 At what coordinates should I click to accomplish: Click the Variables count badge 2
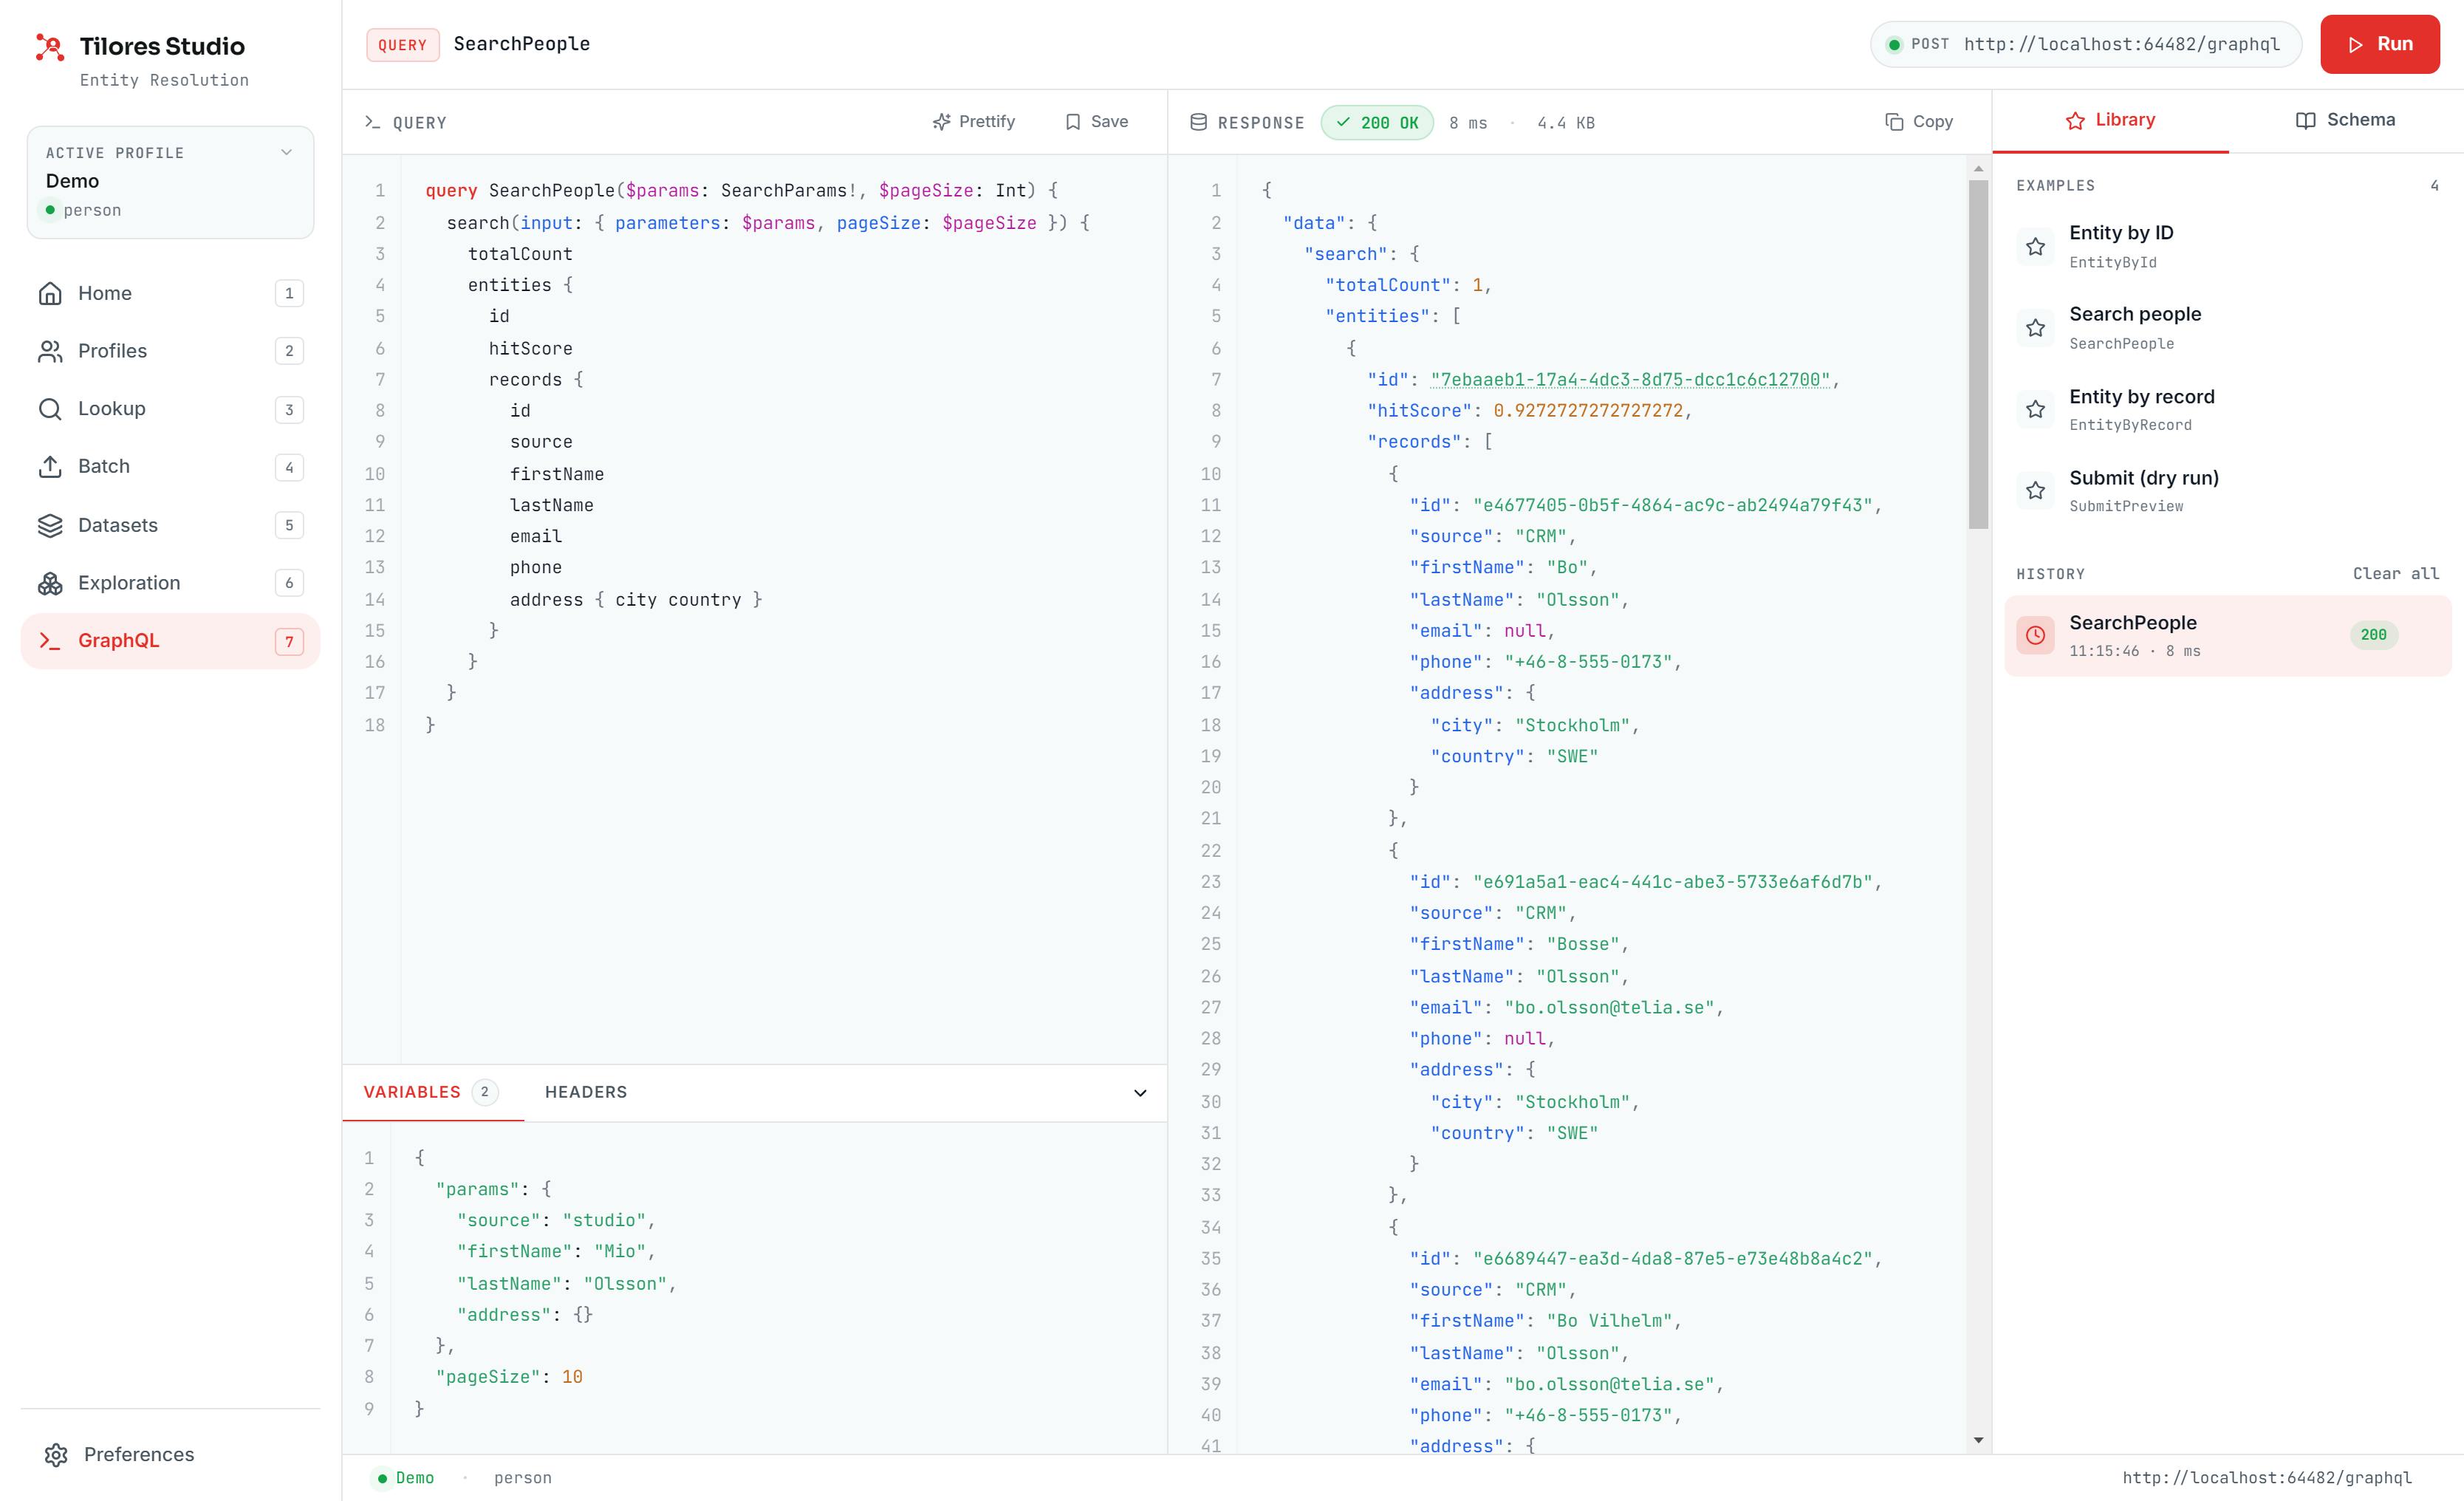point(484,1092)
